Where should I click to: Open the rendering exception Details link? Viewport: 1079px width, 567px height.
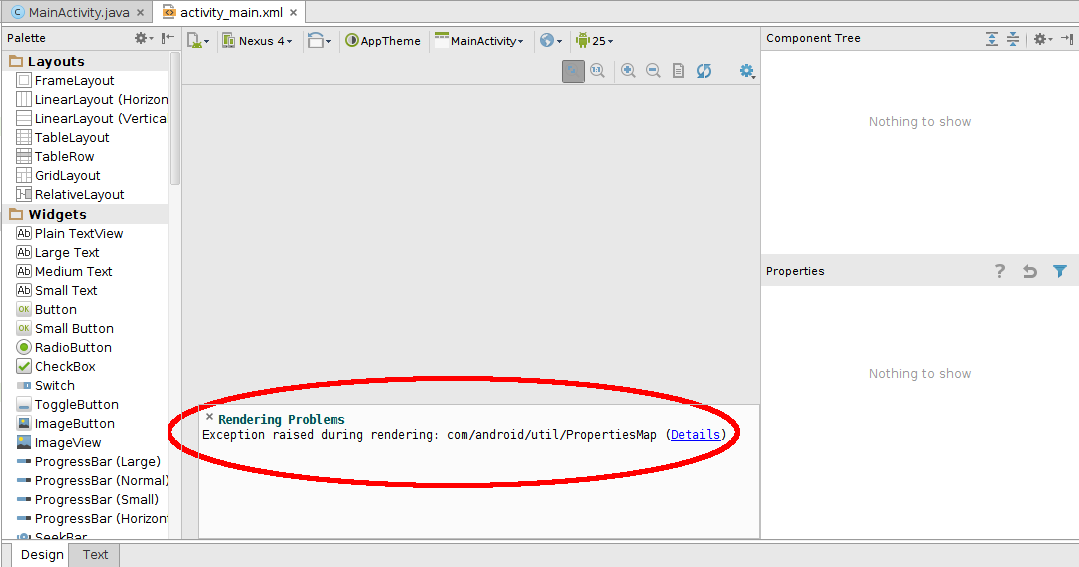pos(695,435)
